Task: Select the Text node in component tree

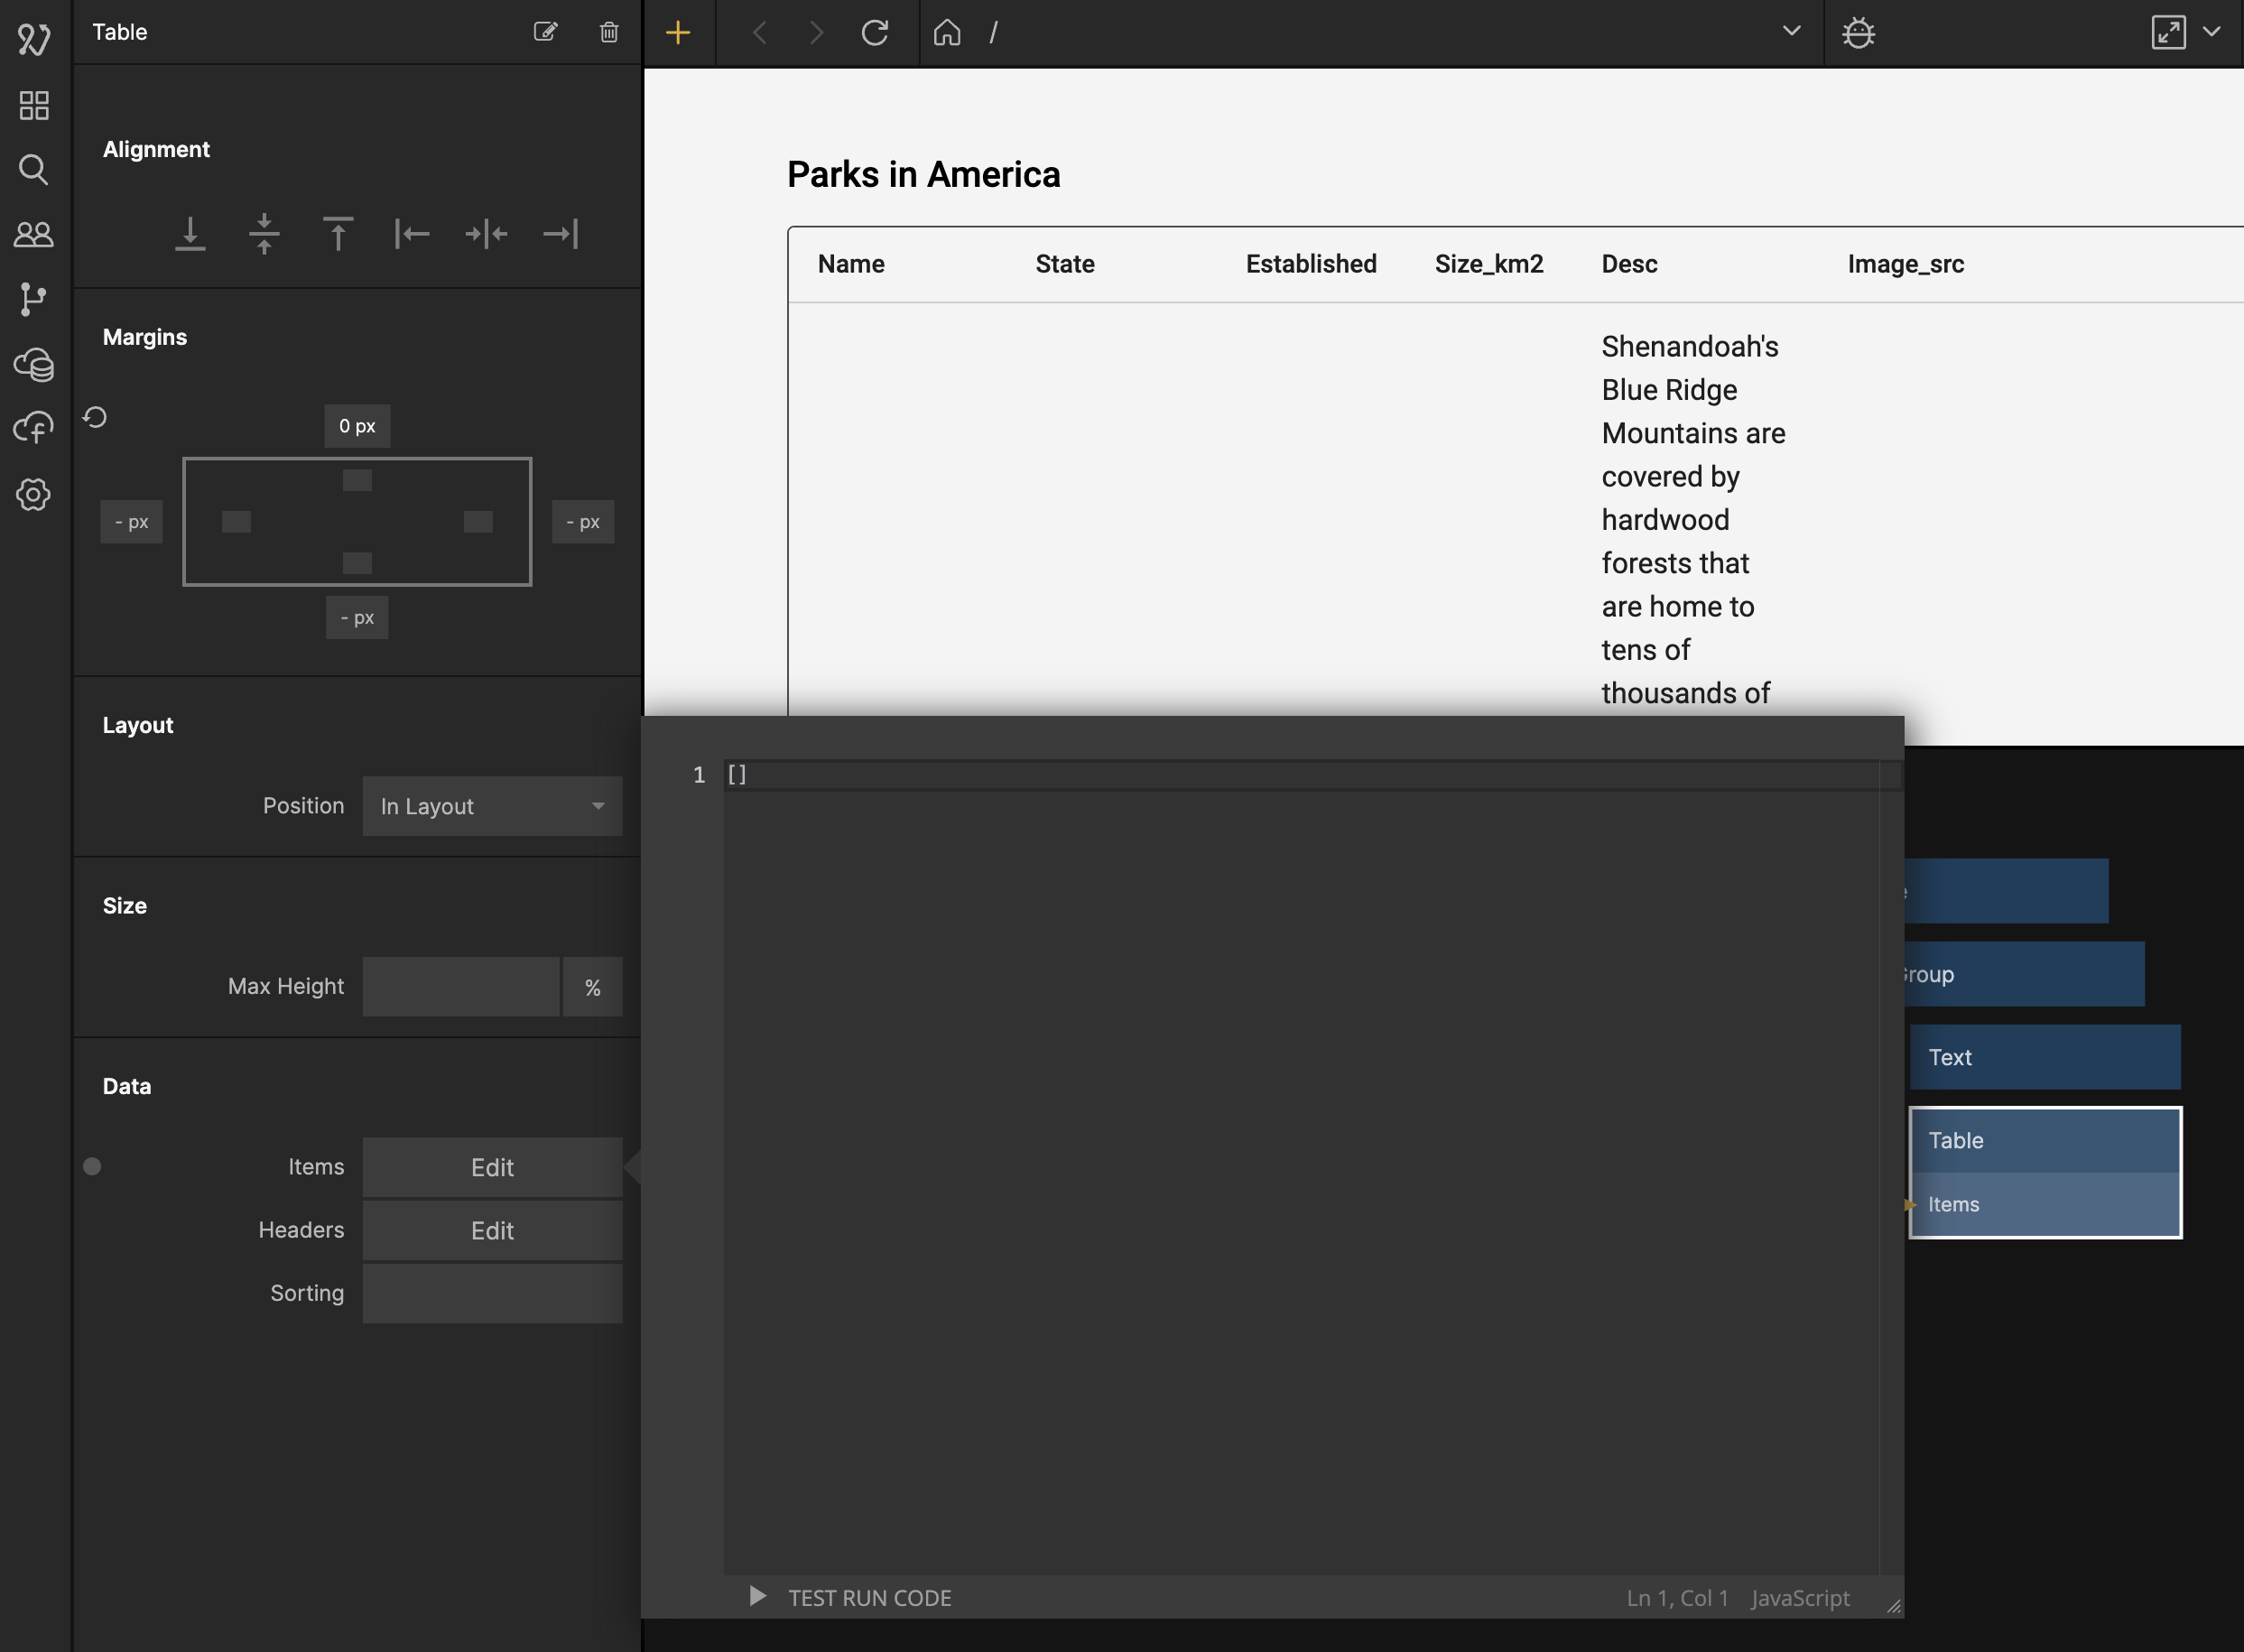Action: click(2044, 1057)
